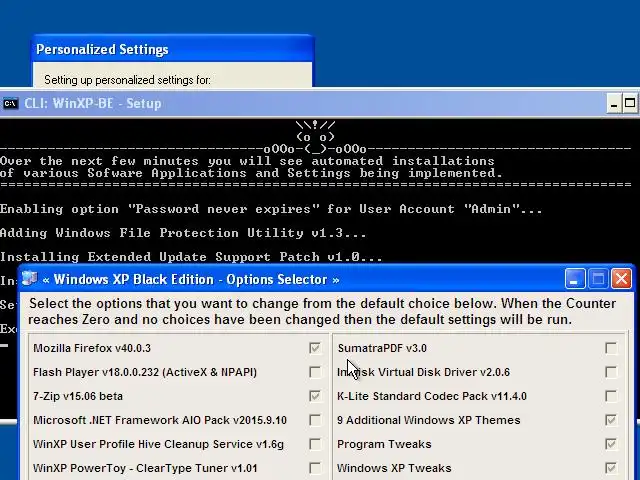Click 'Installing Extended Update Support Patch' console line

coord(191,257)
